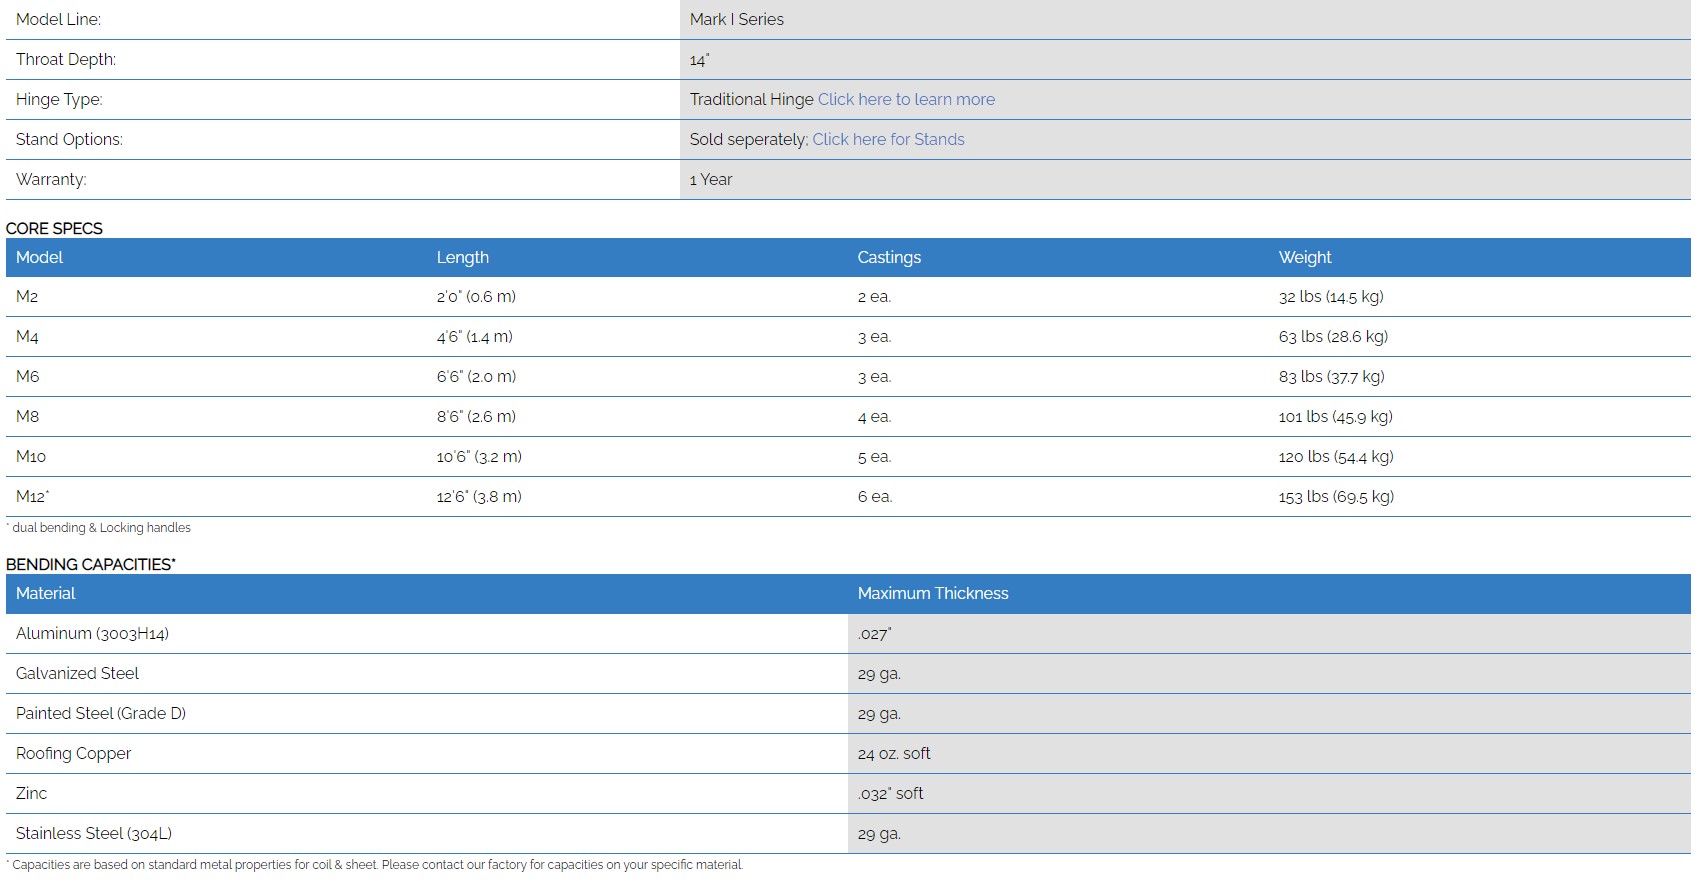Click the Weight column header
Screen dimensions: 1695x880
coord(1305,257)
